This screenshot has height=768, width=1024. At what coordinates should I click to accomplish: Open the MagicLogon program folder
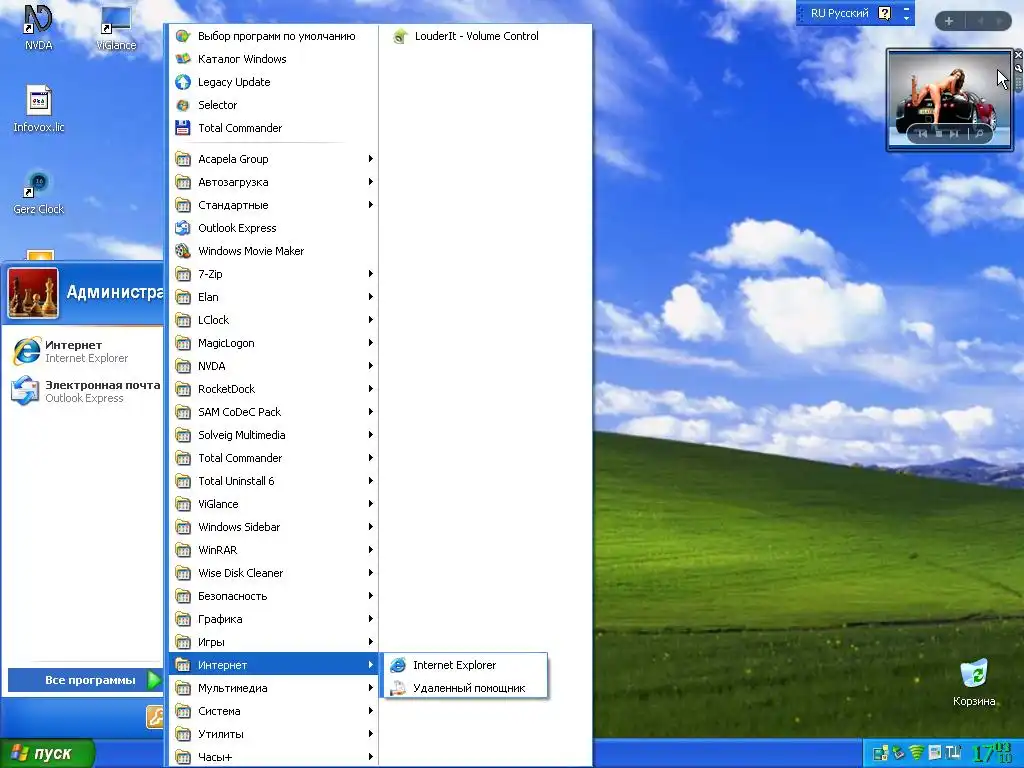[273, 343]
